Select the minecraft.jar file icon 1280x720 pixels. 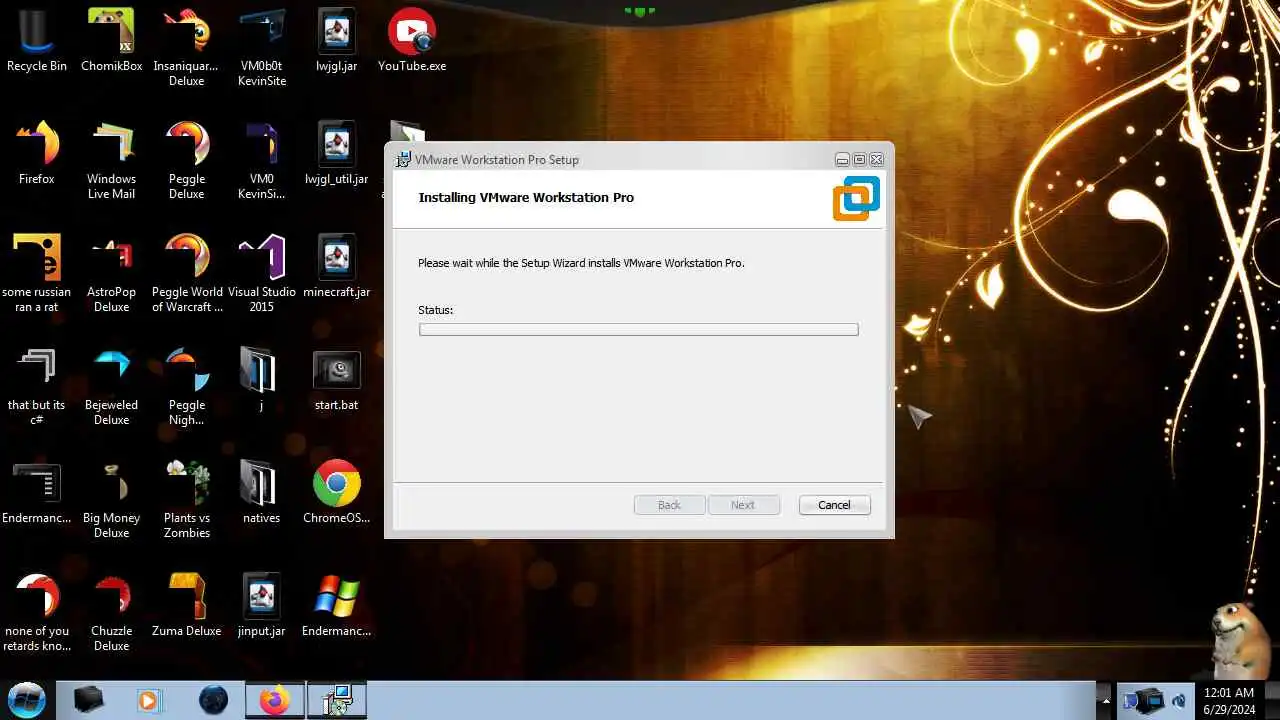pyautogui.click(x=336, y=266)
